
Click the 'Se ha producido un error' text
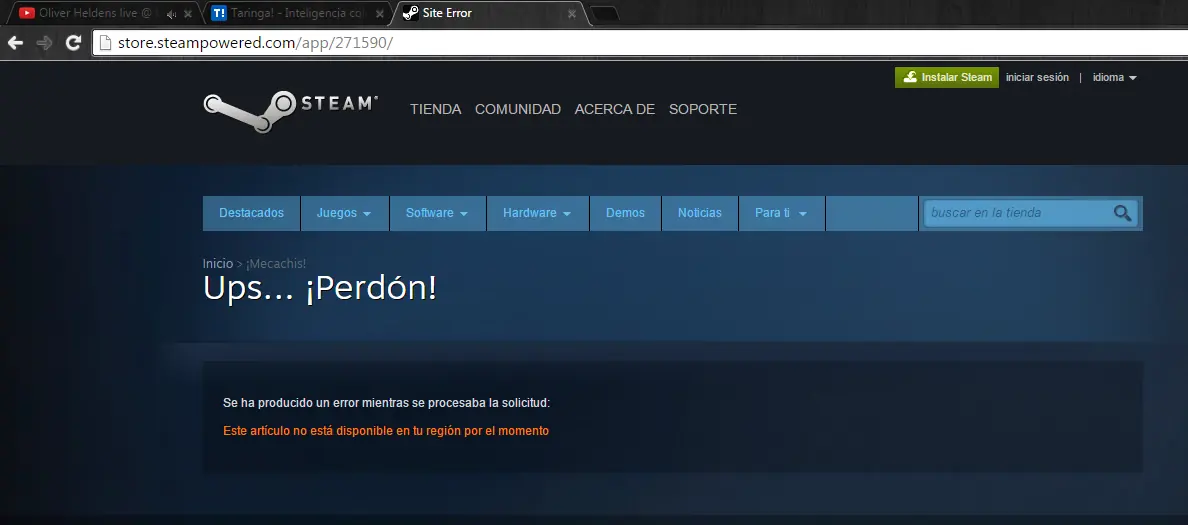tap(386, 403)
